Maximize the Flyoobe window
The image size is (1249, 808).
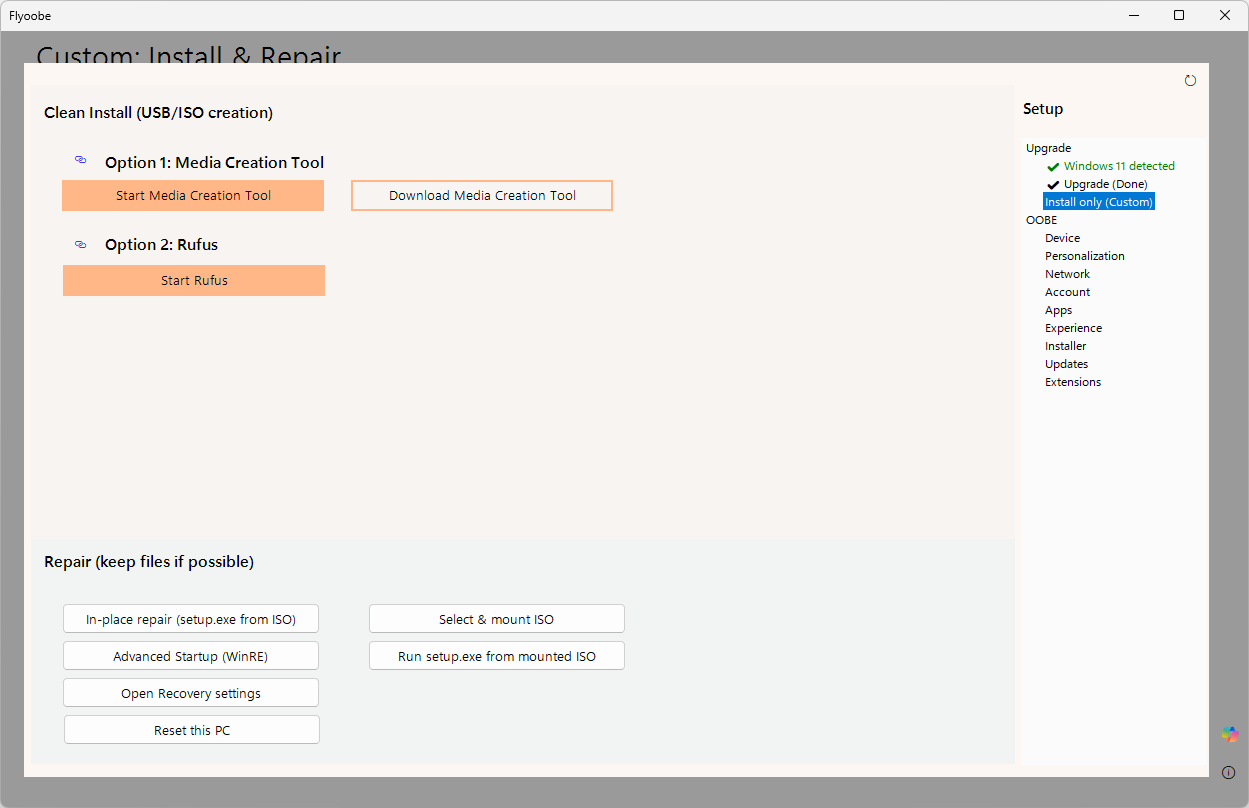(x=1179, y=15)
